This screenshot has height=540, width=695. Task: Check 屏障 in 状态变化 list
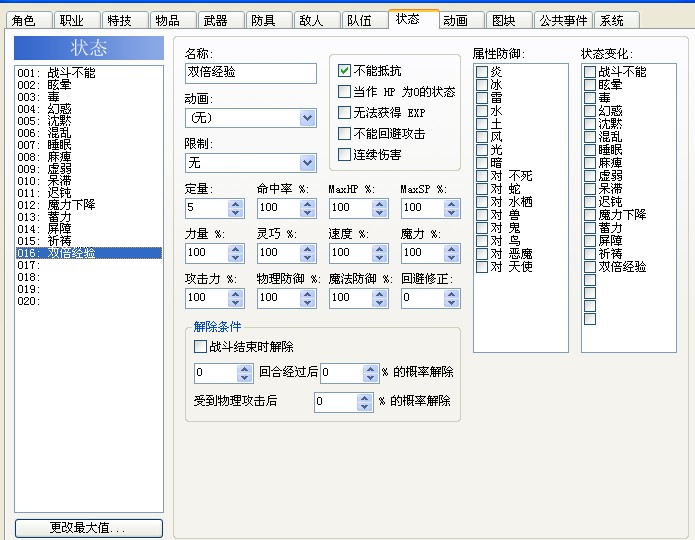(590, 240)
